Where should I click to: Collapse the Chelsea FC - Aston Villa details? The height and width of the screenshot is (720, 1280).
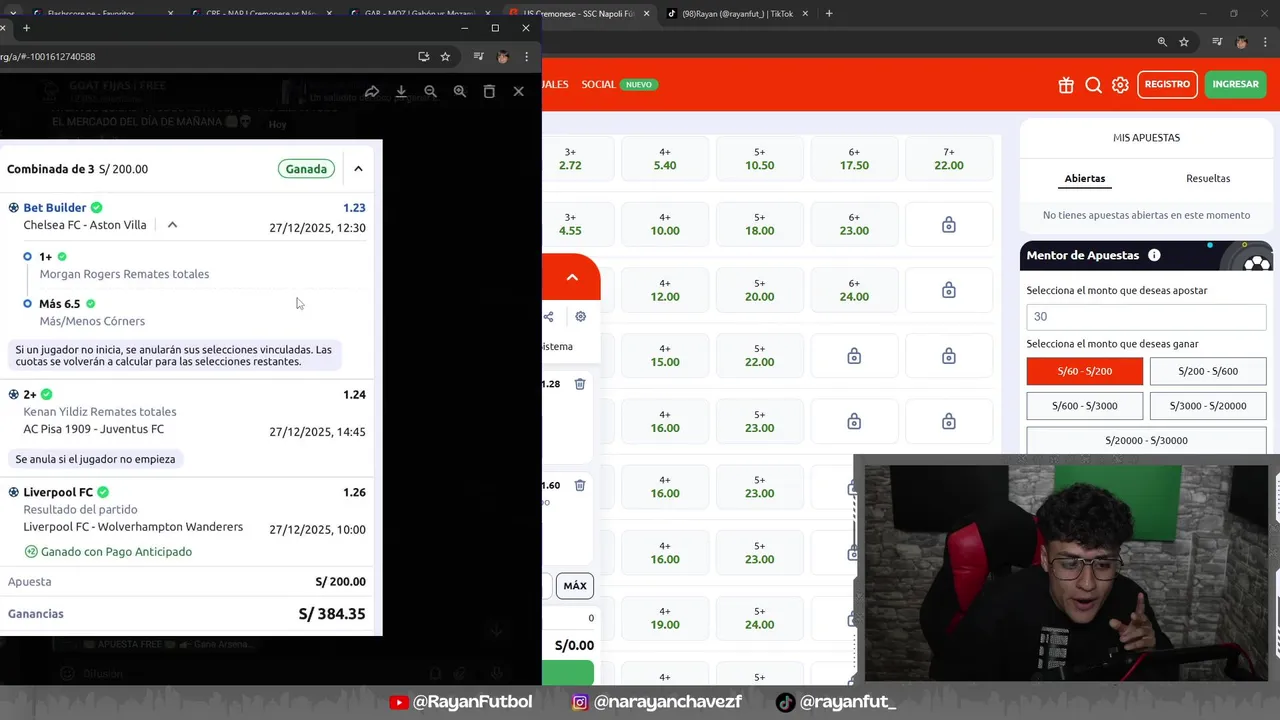tap(172, 225)
